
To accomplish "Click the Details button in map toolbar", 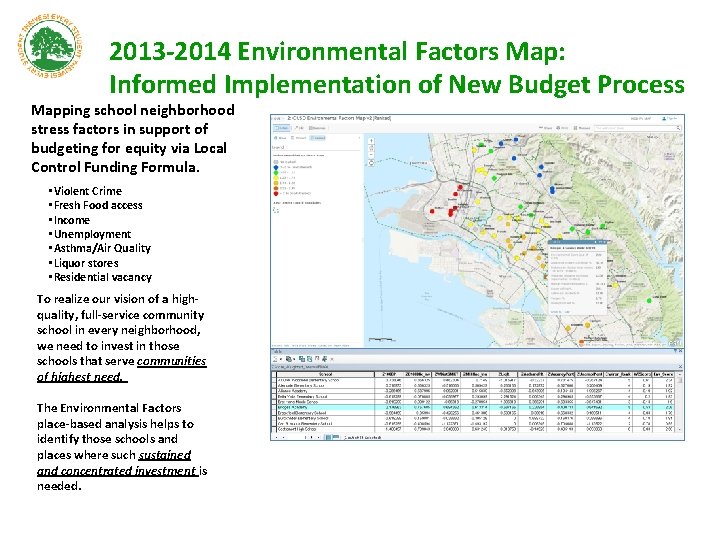I will click(282, 128).
